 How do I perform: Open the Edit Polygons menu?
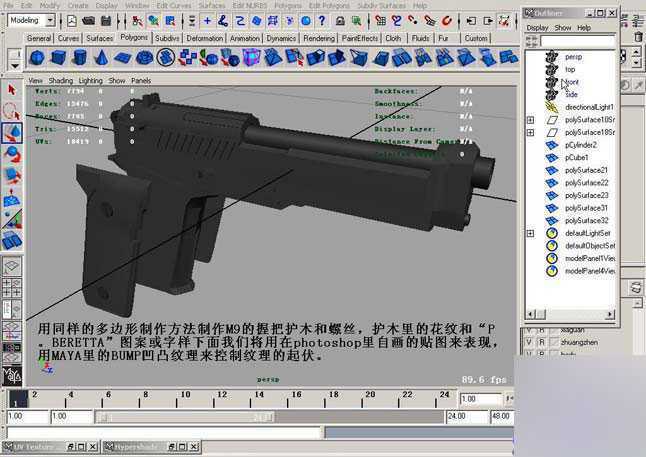pos(329,6)
